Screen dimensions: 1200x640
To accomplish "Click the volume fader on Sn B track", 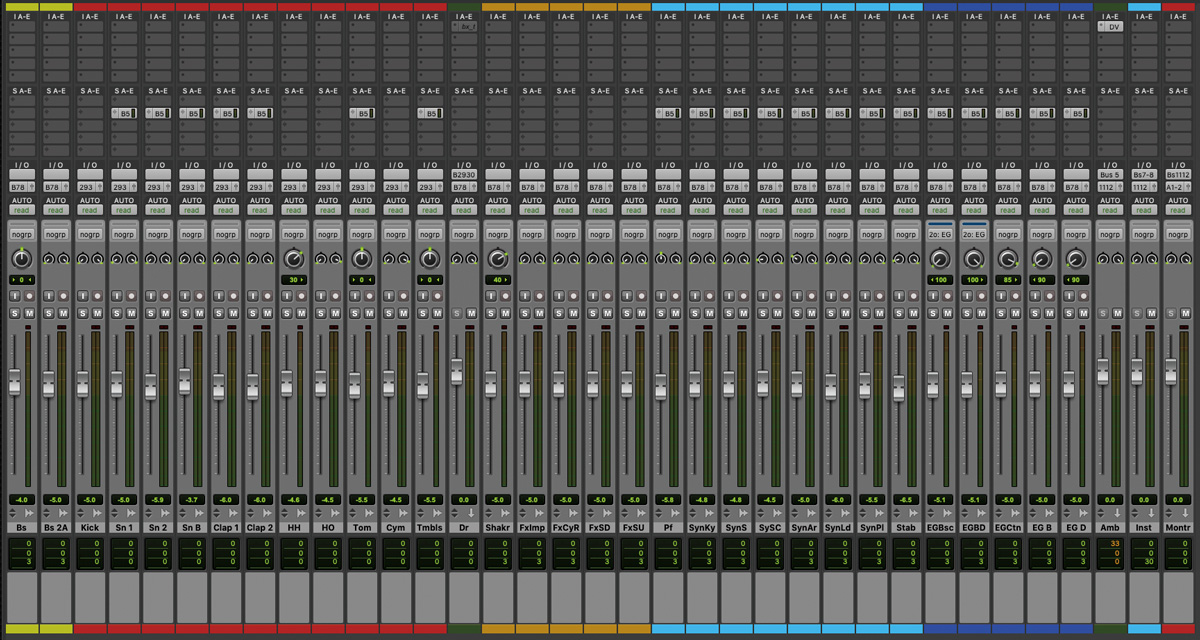I will 185,381.
